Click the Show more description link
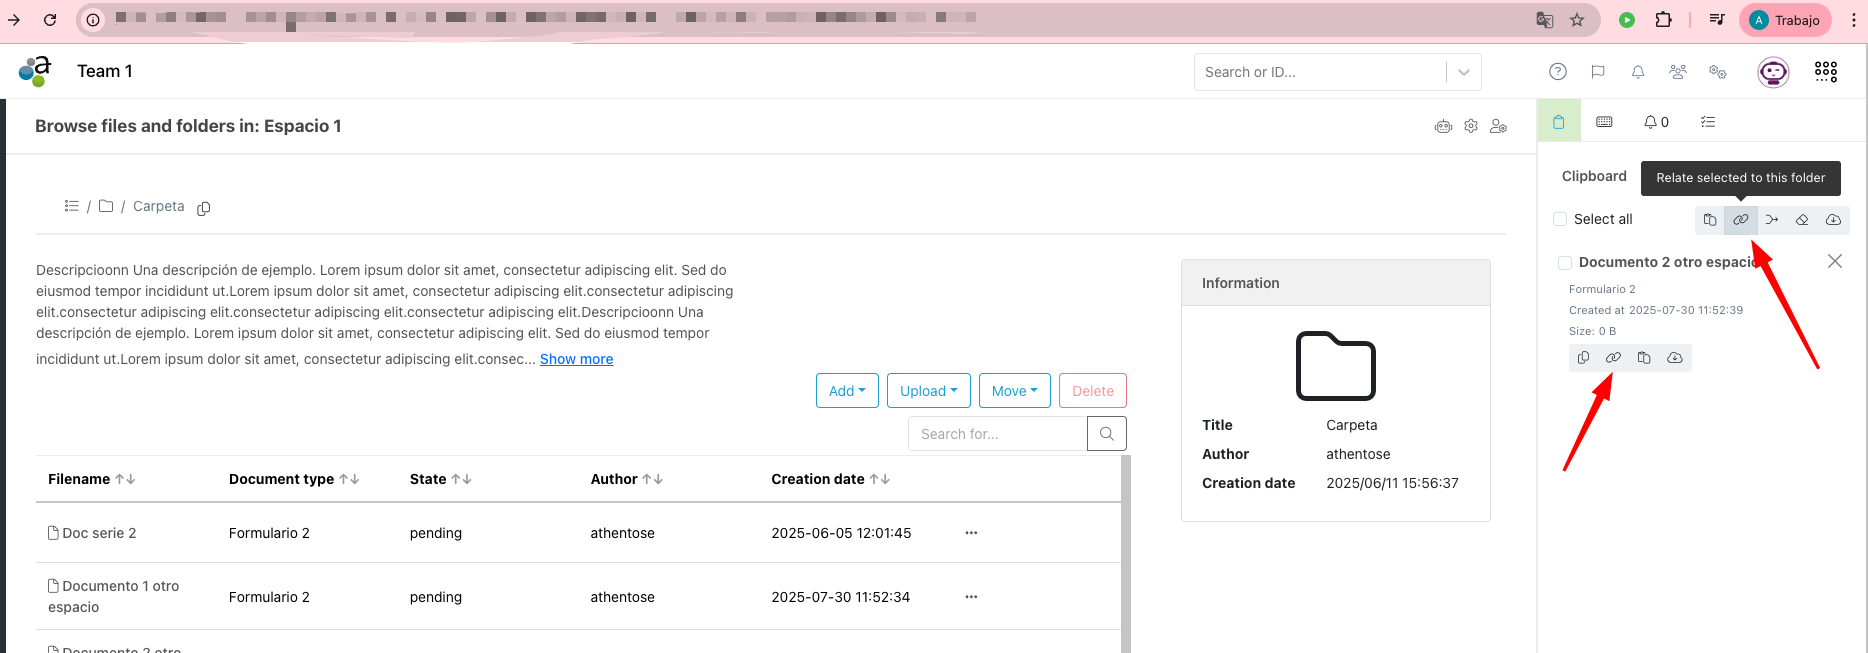Screen dimensions: 1868x653 pyautogui.click(x=576, y=359)
